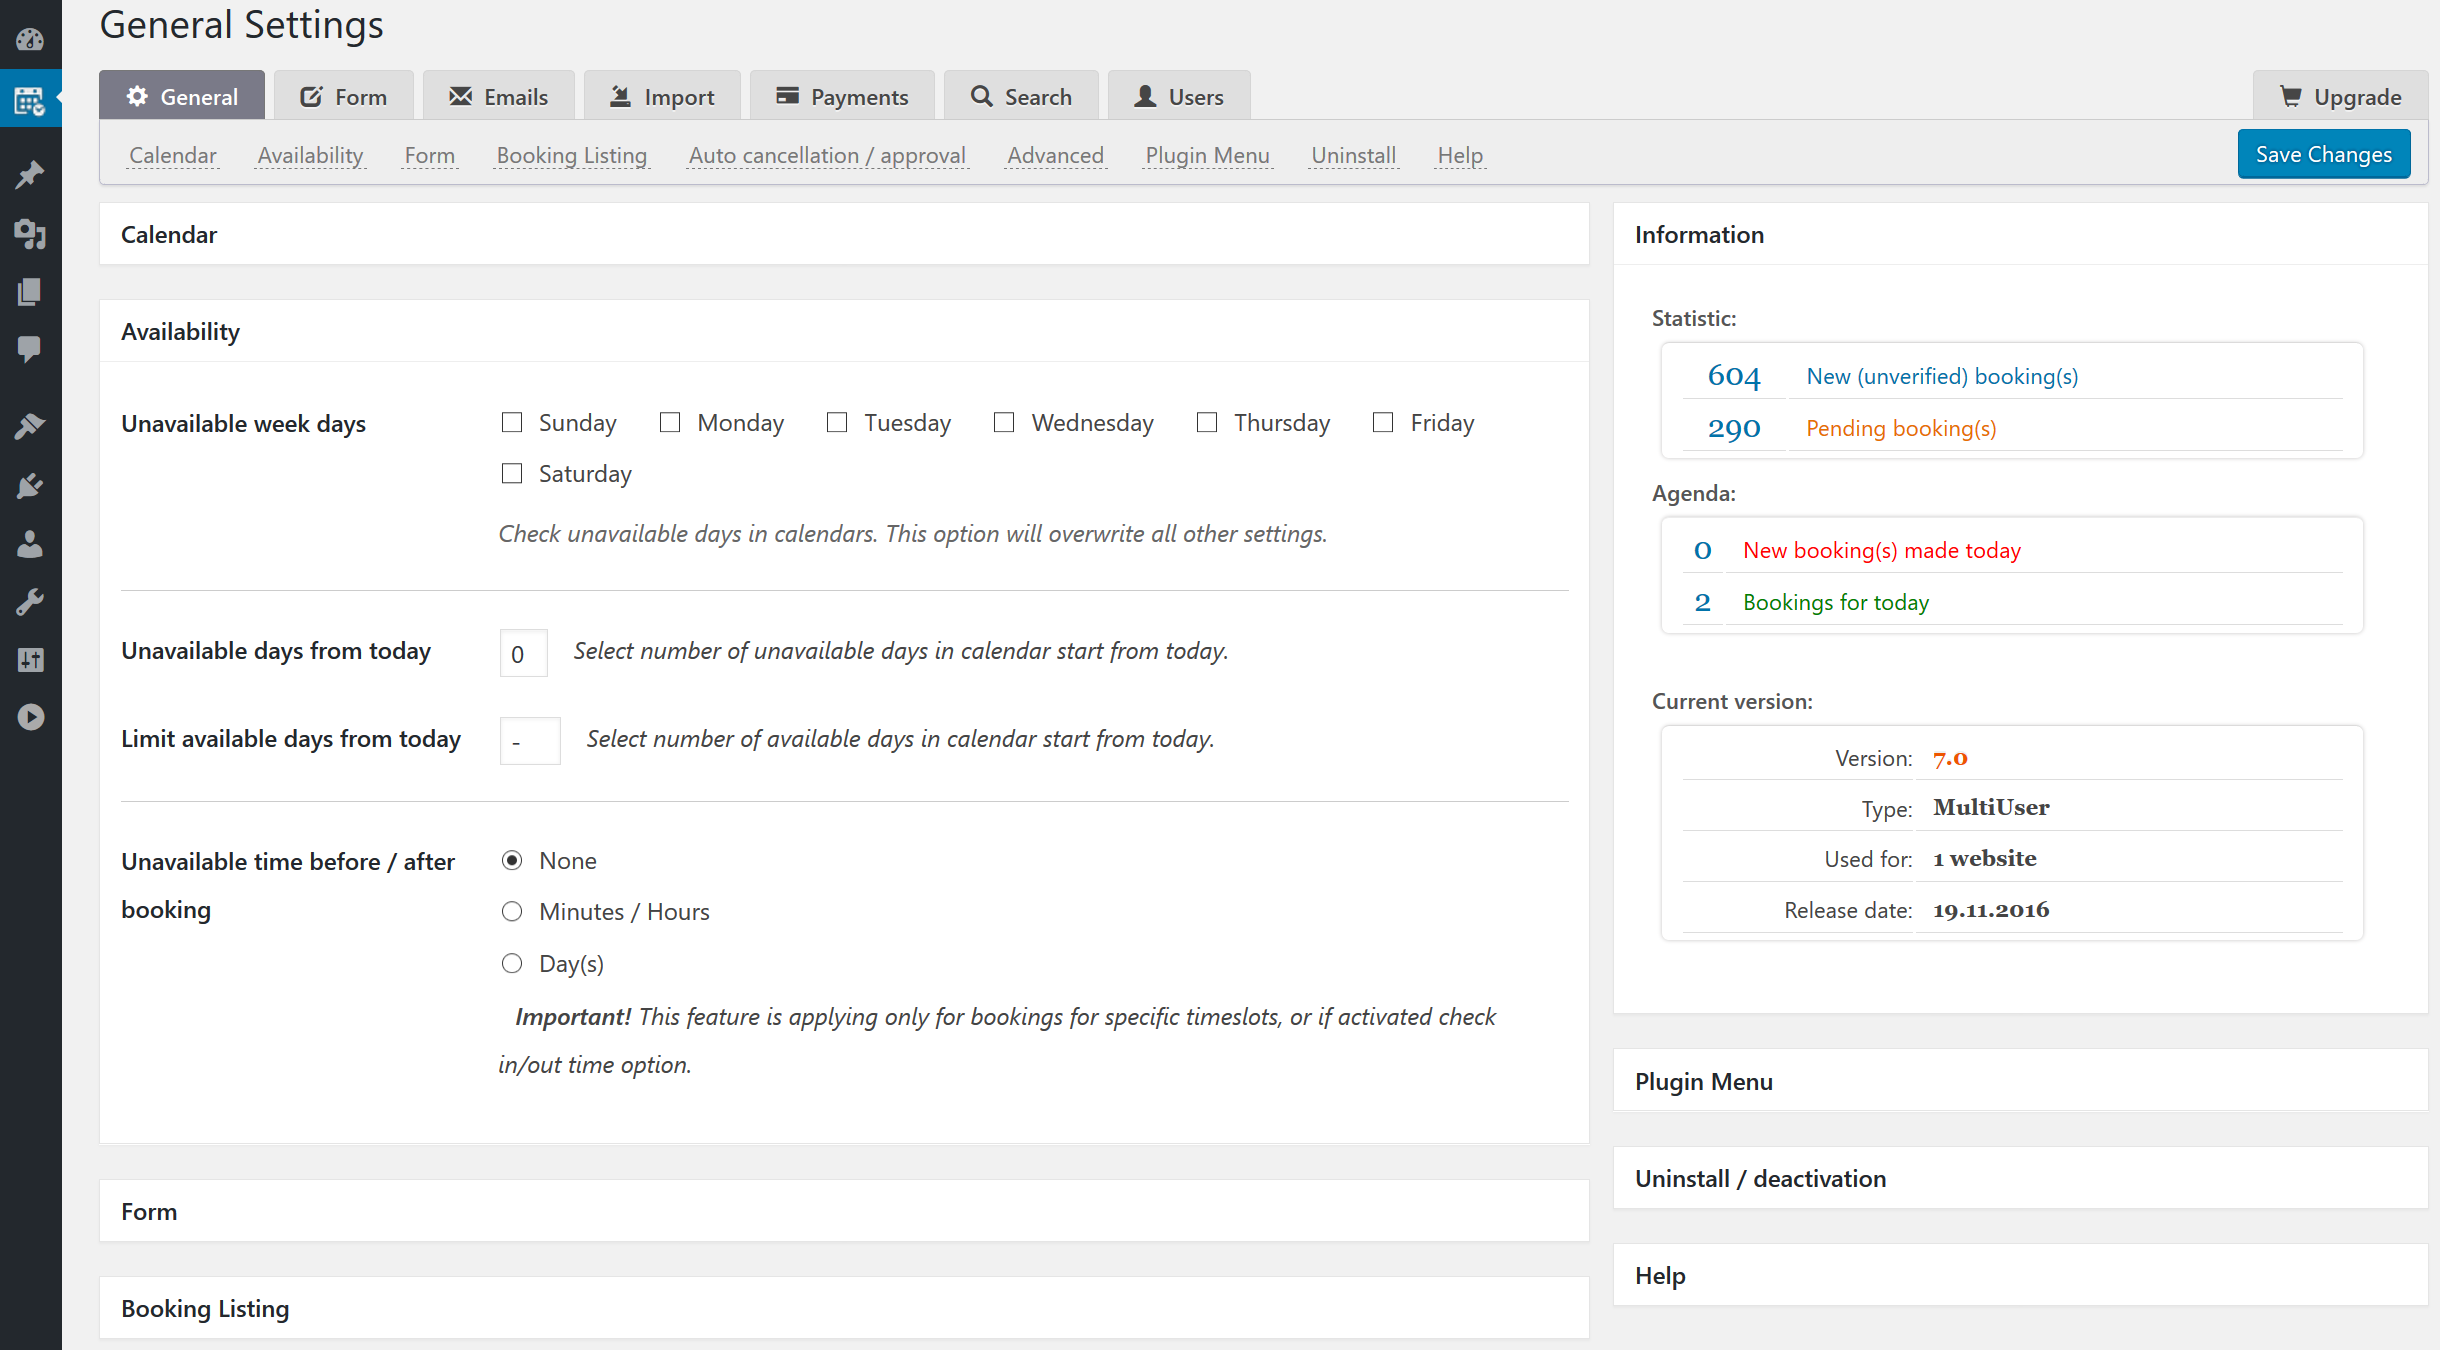The width and height of the screenshot is (2440, 1350).
Task: Switch to the Payments tab
Action: [842, 96]
